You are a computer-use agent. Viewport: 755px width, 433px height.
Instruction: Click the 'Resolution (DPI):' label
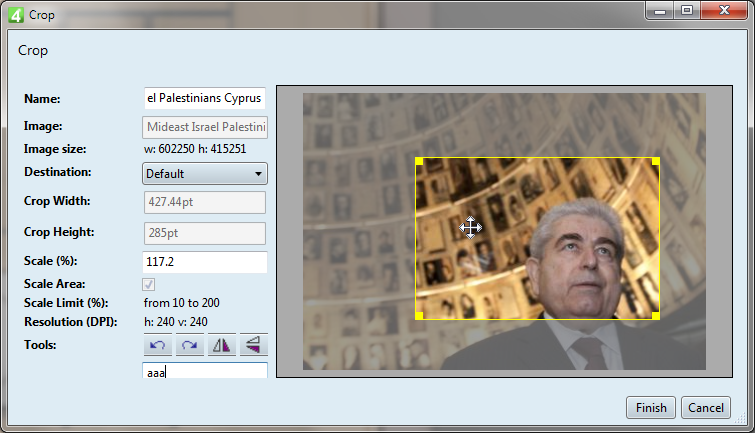click(71, 322)
